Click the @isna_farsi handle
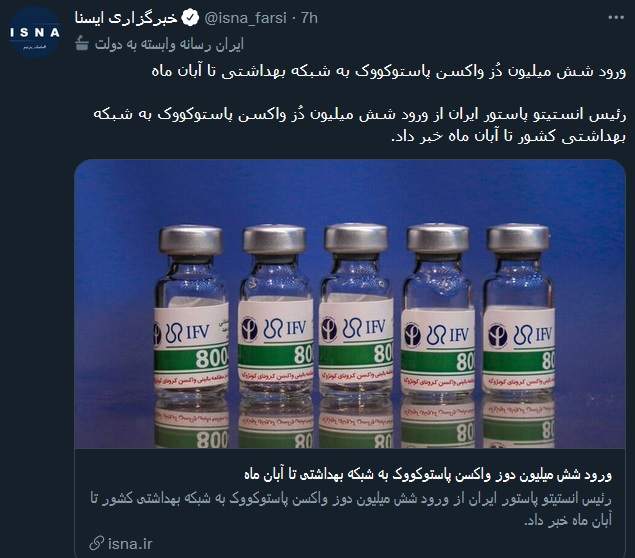 245,18
